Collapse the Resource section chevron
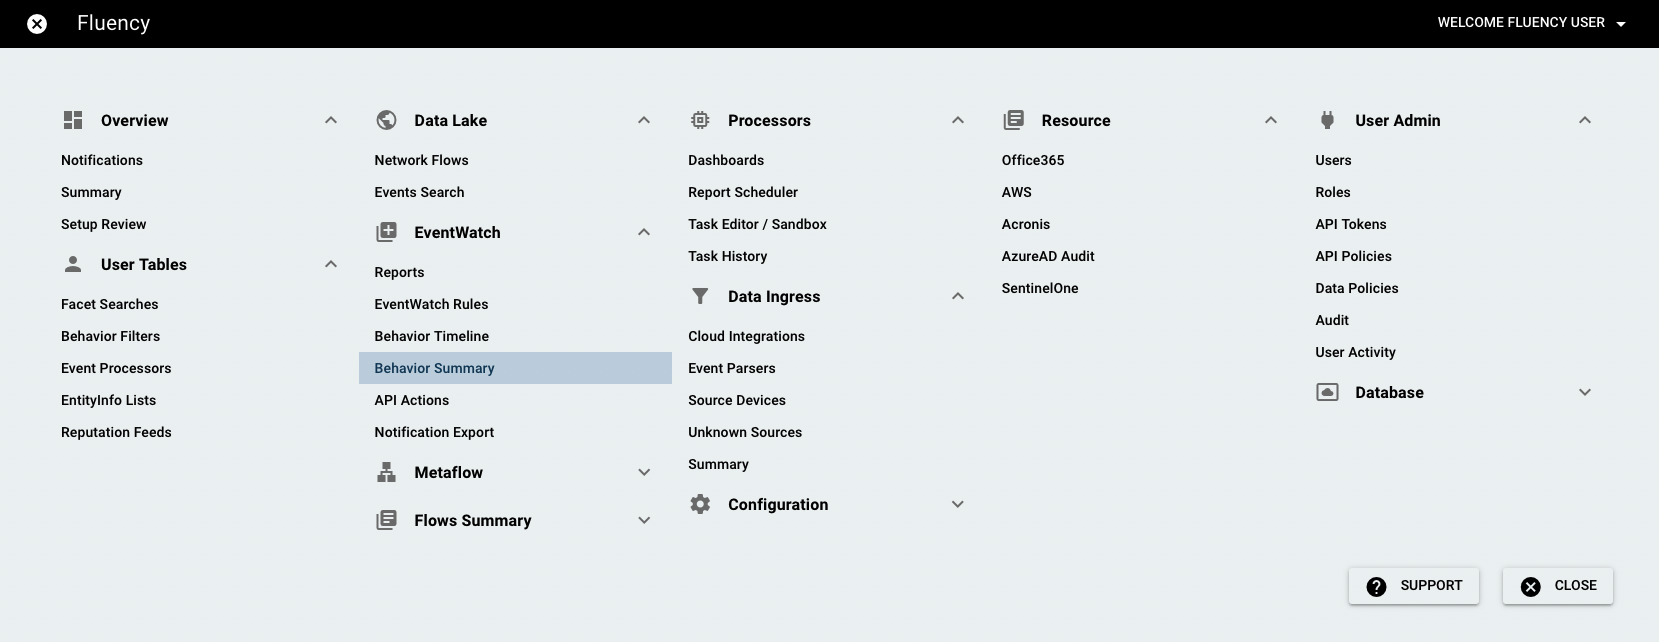This screenshot has width=1659, height=642. (1271, 120)
